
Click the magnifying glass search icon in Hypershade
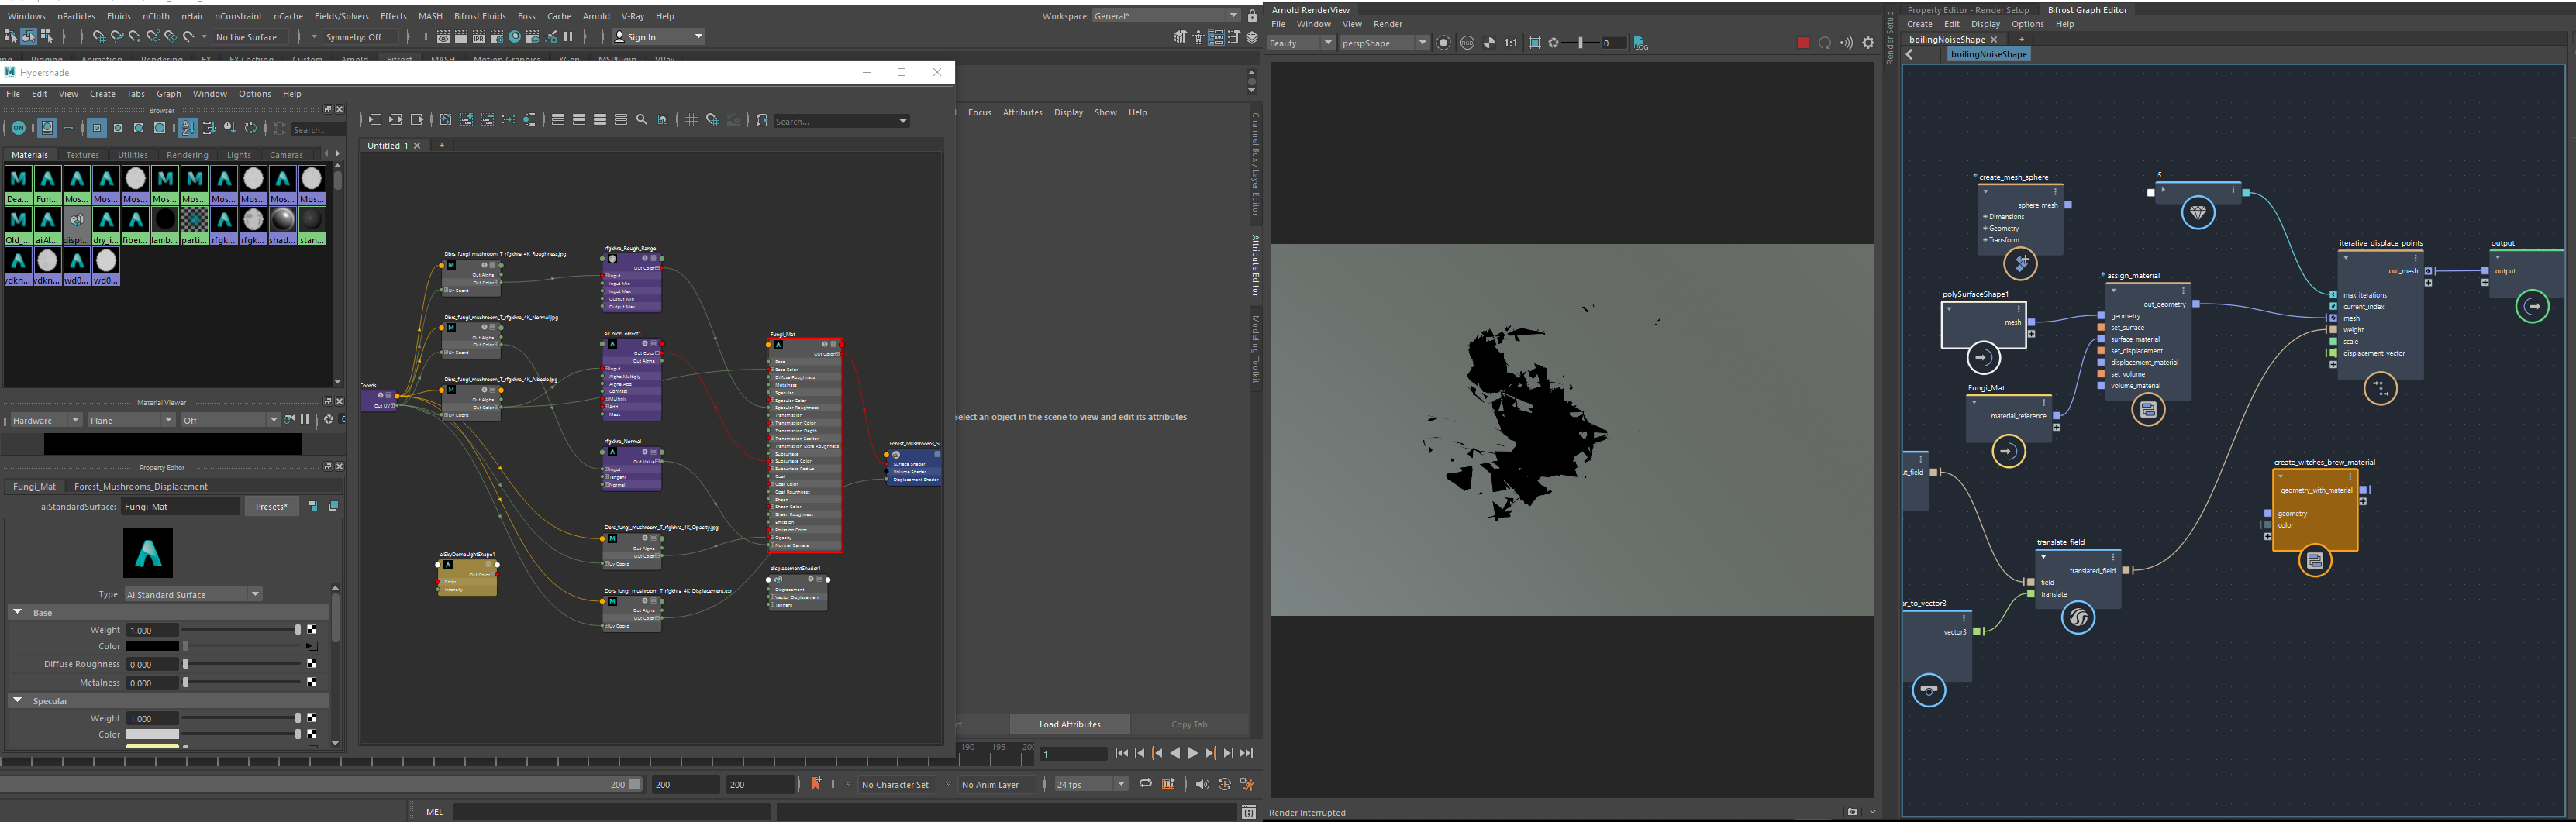(641, 119)
